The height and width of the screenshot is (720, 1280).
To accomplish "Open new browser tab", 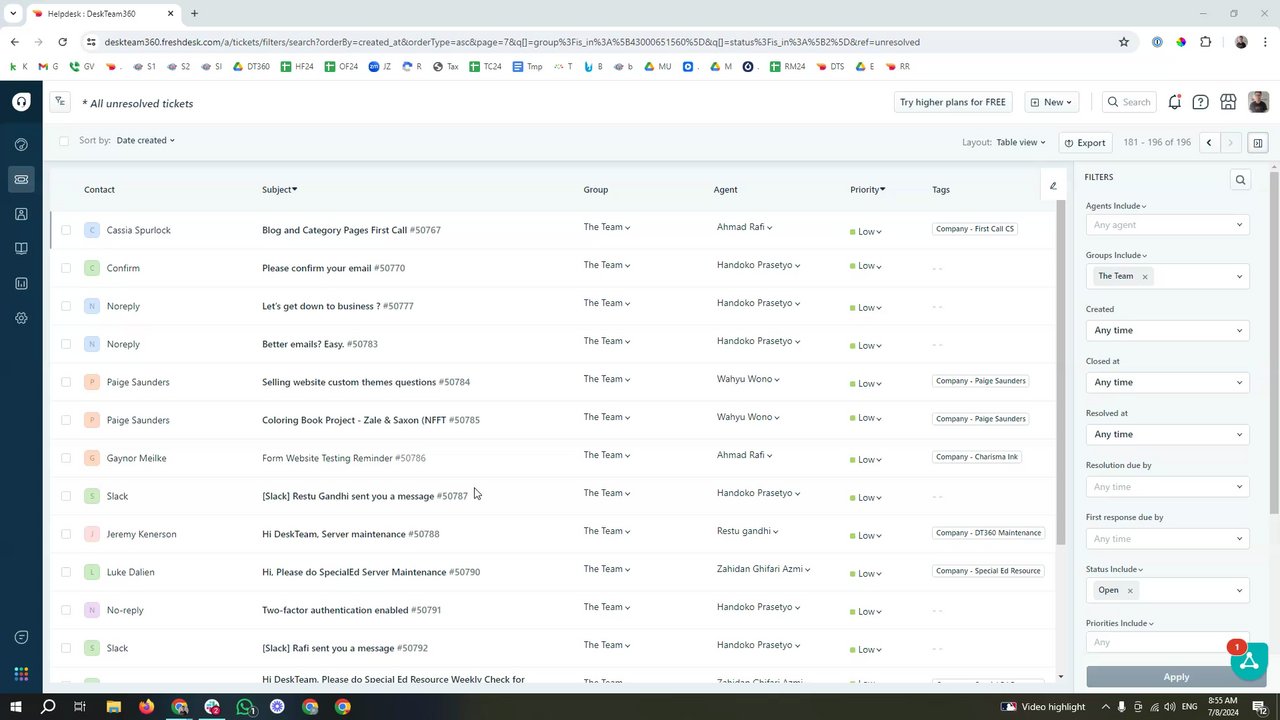I will coord(194,13).
